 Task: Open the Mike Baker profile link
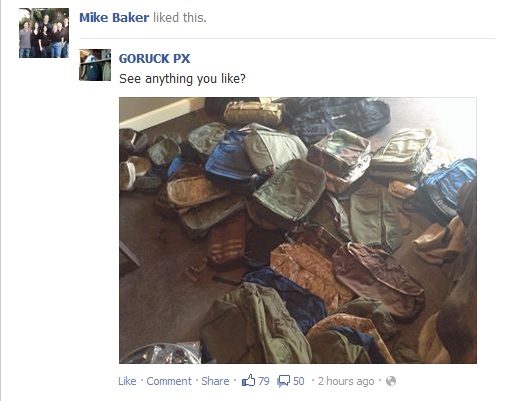(114, 17)
